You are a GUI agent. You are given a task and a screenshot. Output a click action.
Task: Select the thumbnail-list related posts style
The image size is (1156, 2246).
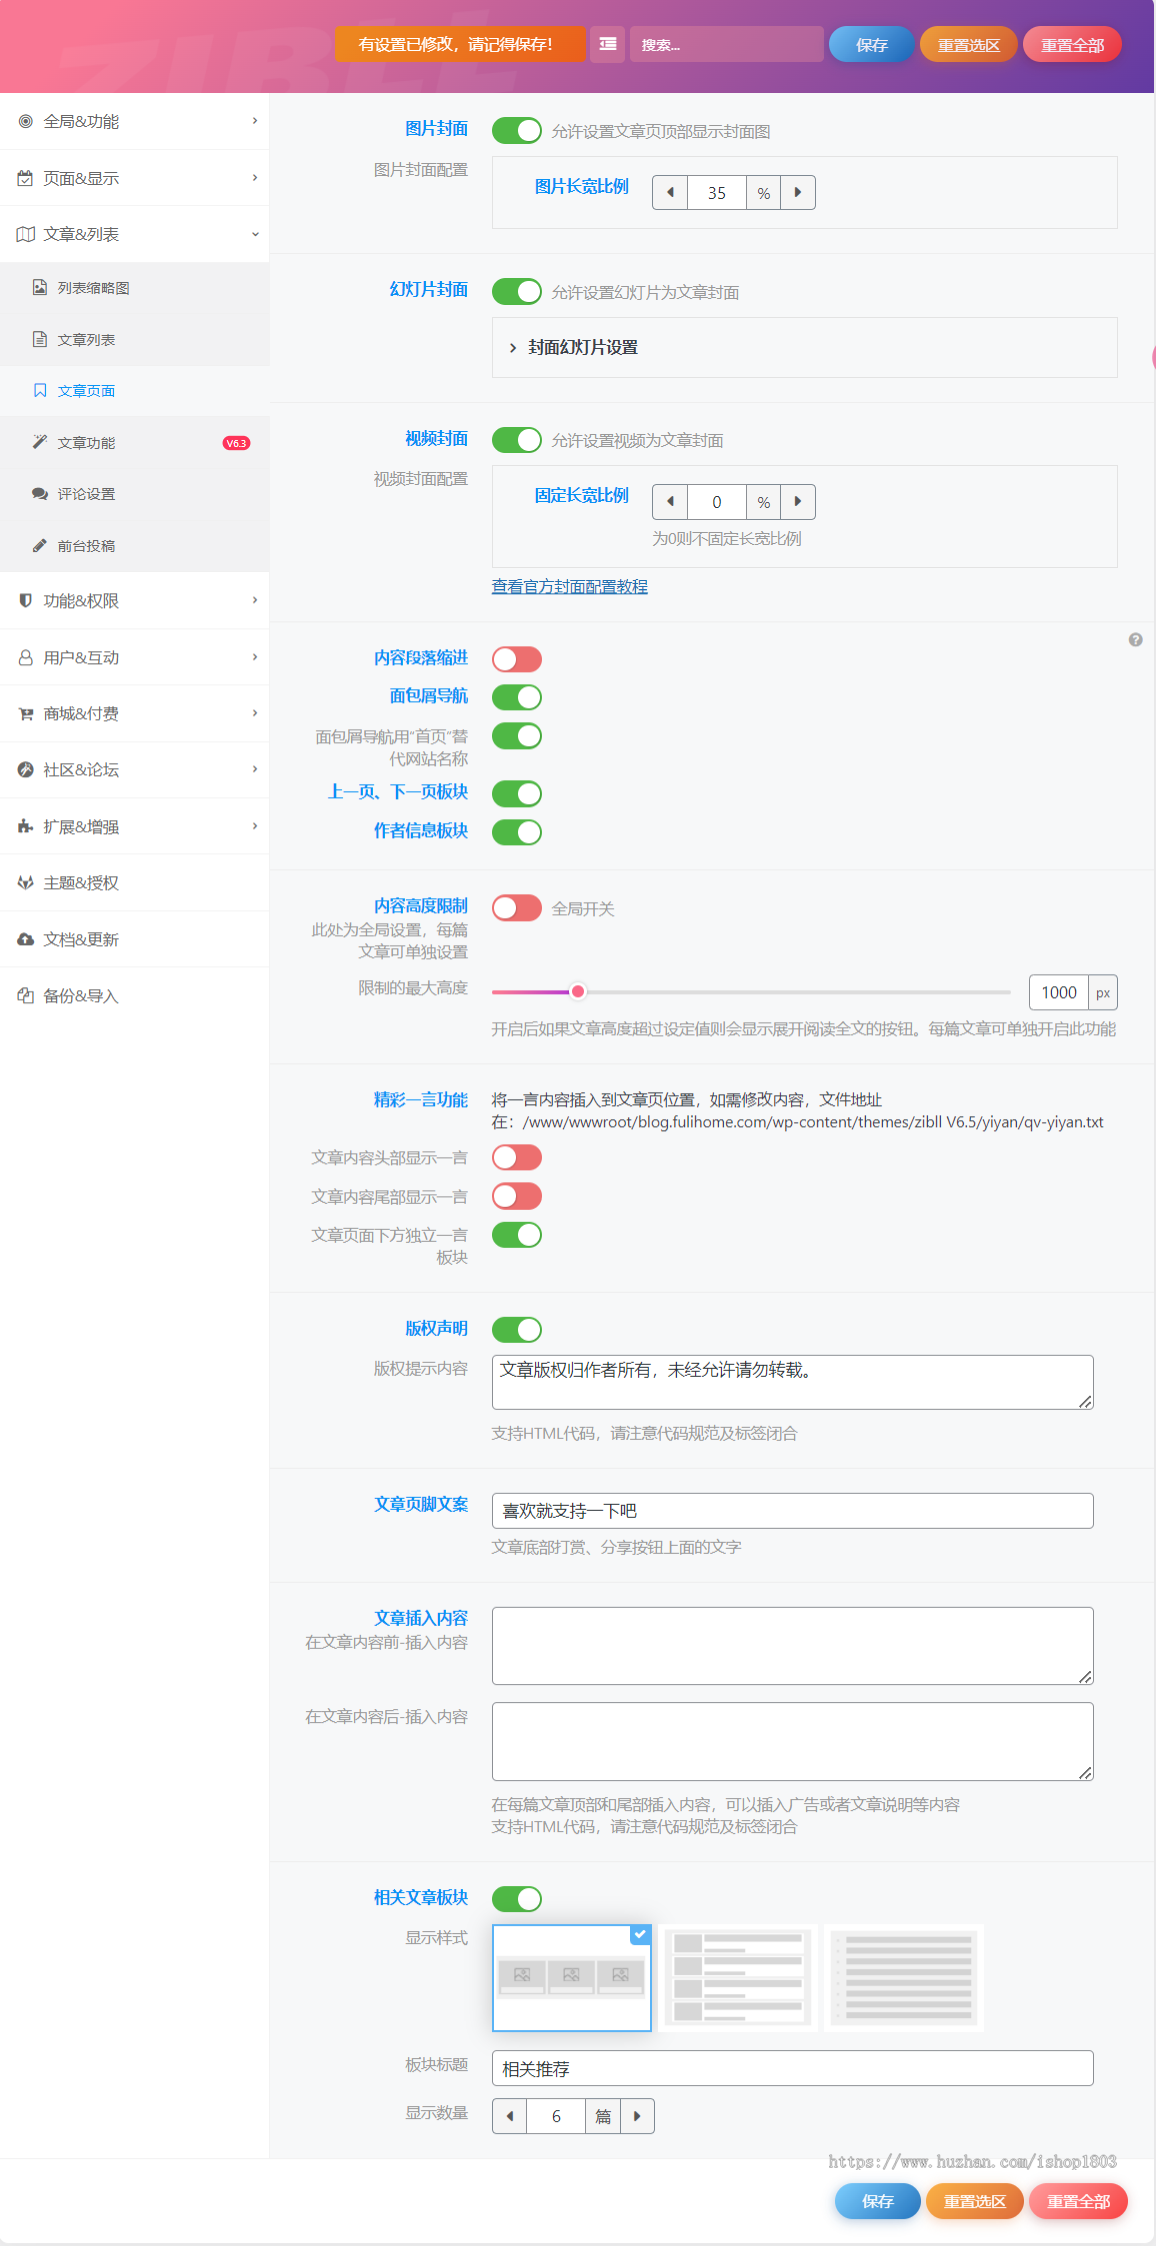click(x=738, y=1978)
